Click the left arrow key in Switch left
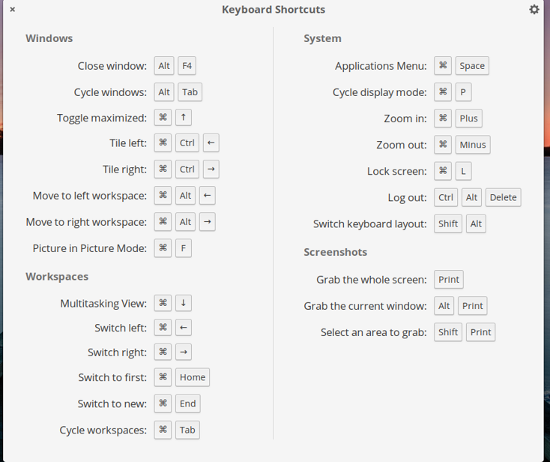 (183, 328)
